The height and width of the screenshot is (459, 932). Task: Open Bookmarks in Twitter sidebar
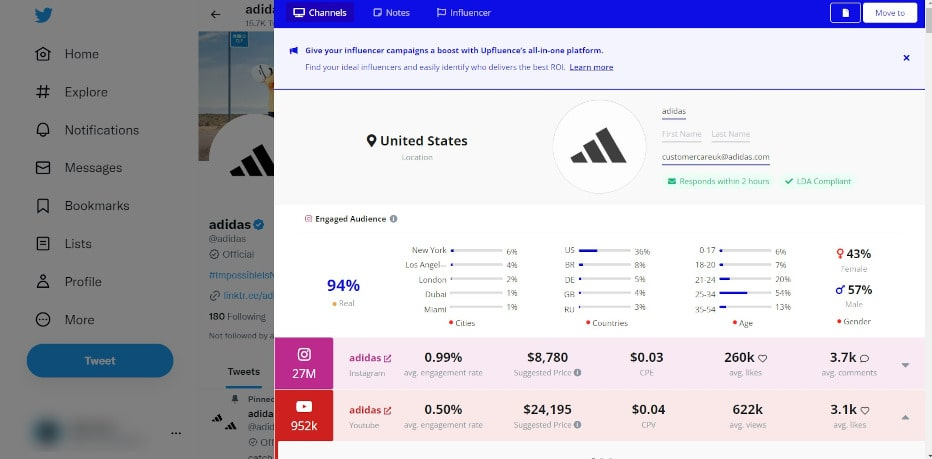[82, 206]
